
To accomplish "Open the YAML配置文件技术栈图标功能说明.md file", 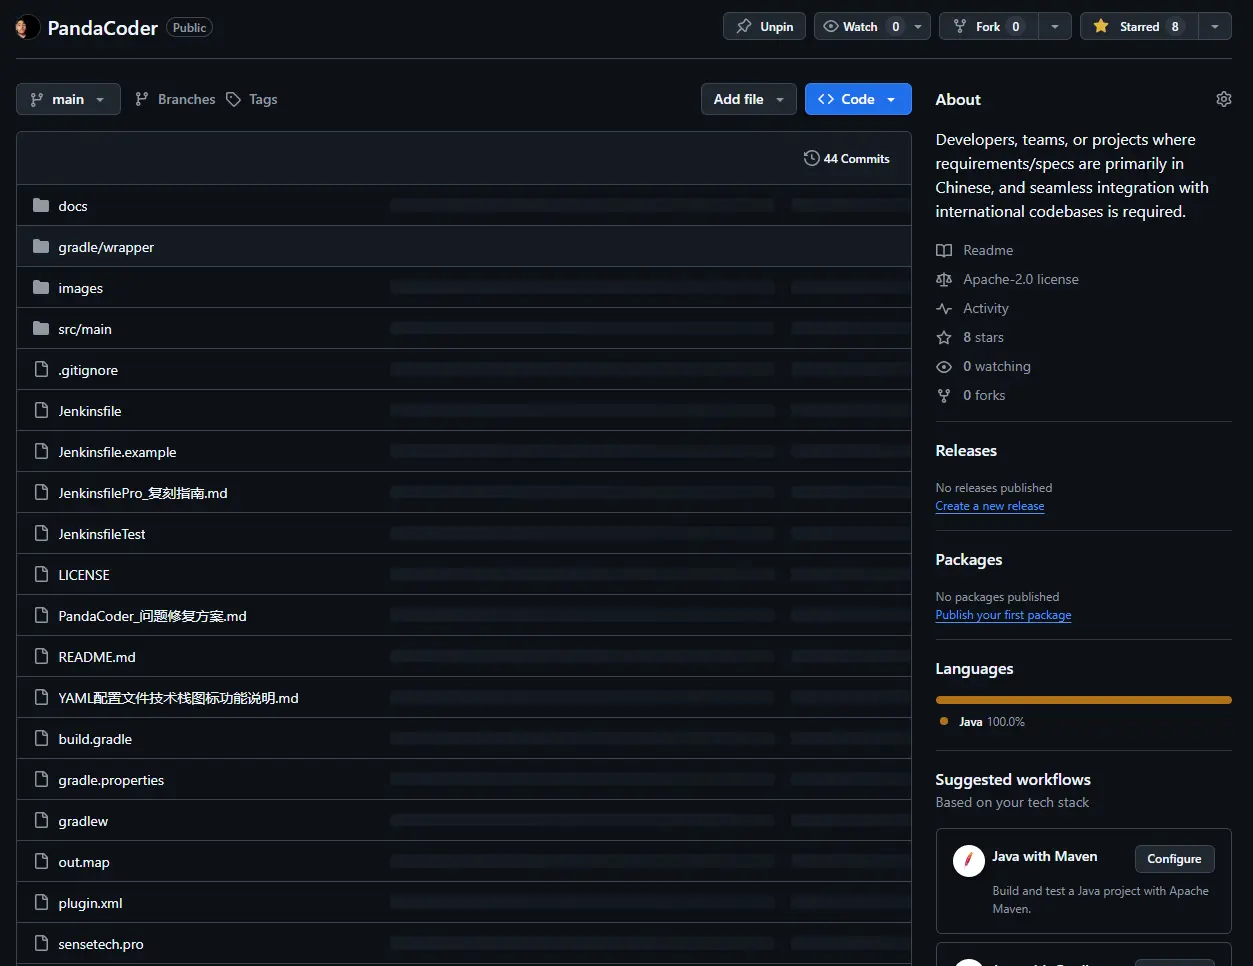I will pos(178,698).
